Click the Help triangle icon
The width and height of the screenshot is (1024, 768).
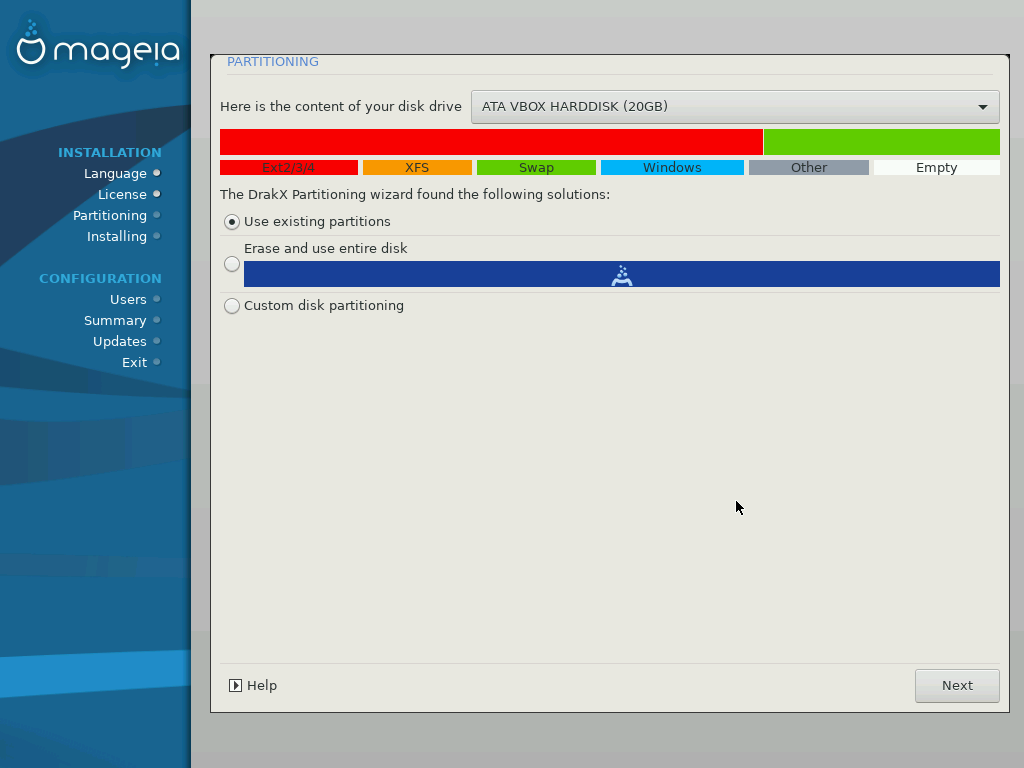235,686
